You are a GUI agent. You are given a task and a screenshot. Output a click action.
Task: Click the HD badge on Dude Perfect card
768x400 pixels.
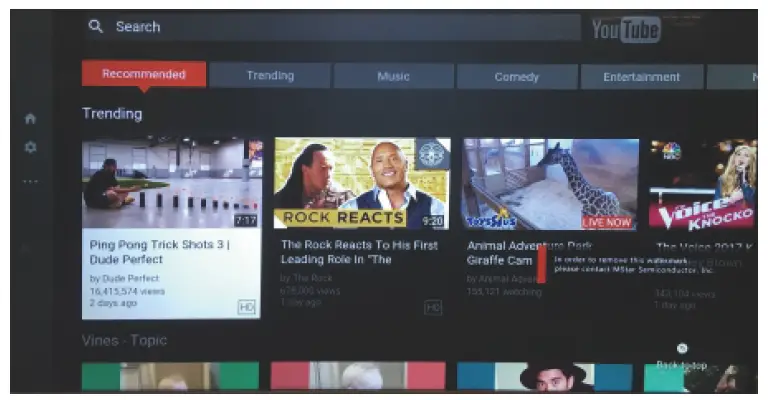click(246, 307)
